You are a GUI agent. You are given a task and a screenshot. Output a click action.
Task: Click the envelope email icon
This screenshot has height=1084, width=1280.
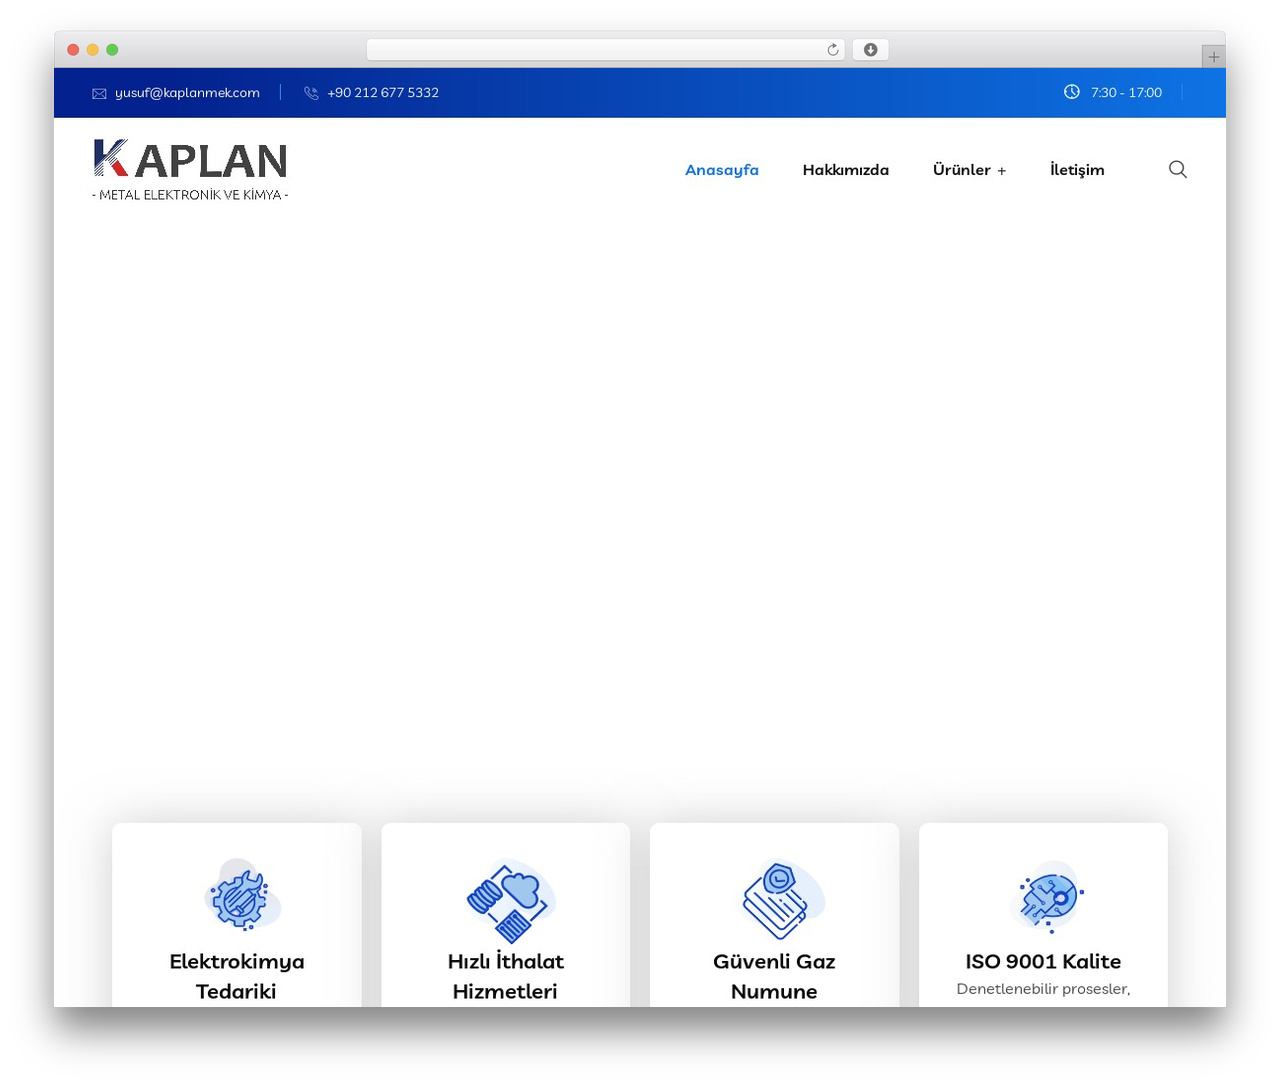(x=99, y=93)
